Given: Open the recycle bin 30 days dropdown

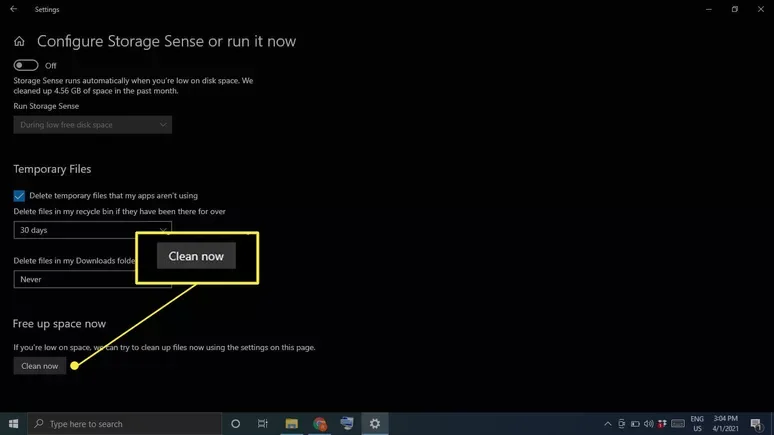Looking at the screenshot, I should click(x=93, y=230).
